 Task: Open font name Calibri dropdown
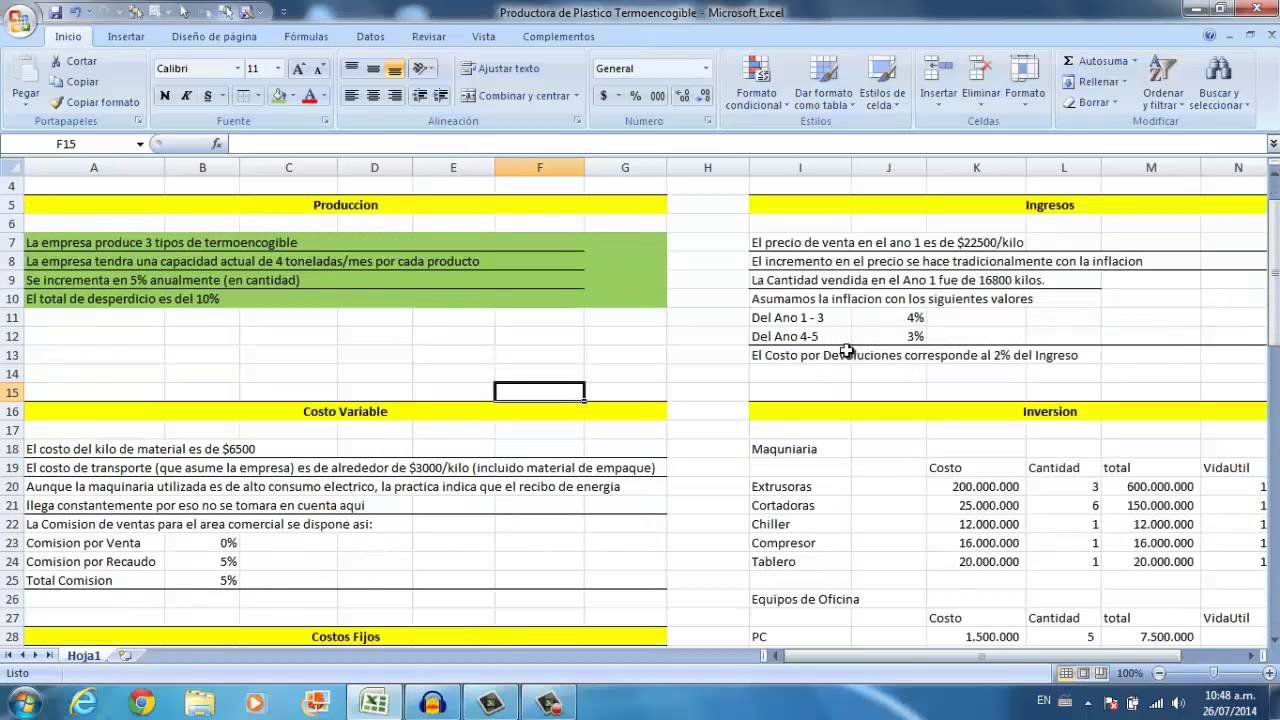pyautogui.click(x=237, y=69)
